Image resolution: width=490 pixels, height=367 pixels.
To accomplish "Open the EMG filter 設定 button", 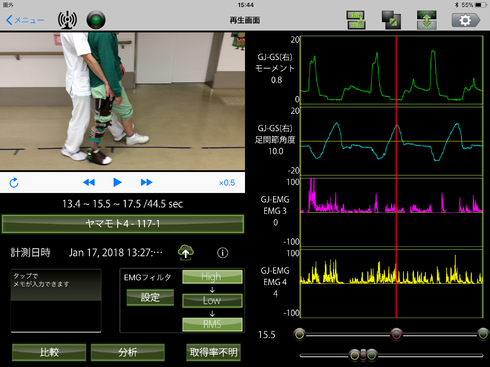I will point(150,297).
